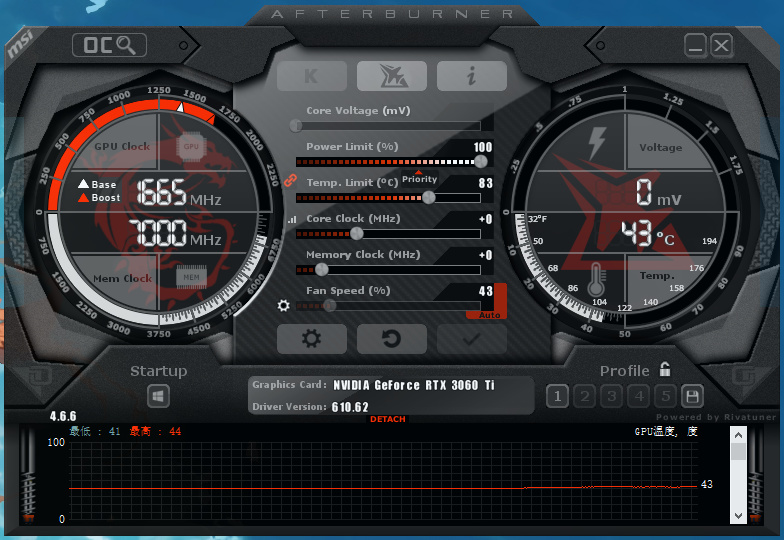Click the Temp. Limit slider handle

tap(428, 198)
